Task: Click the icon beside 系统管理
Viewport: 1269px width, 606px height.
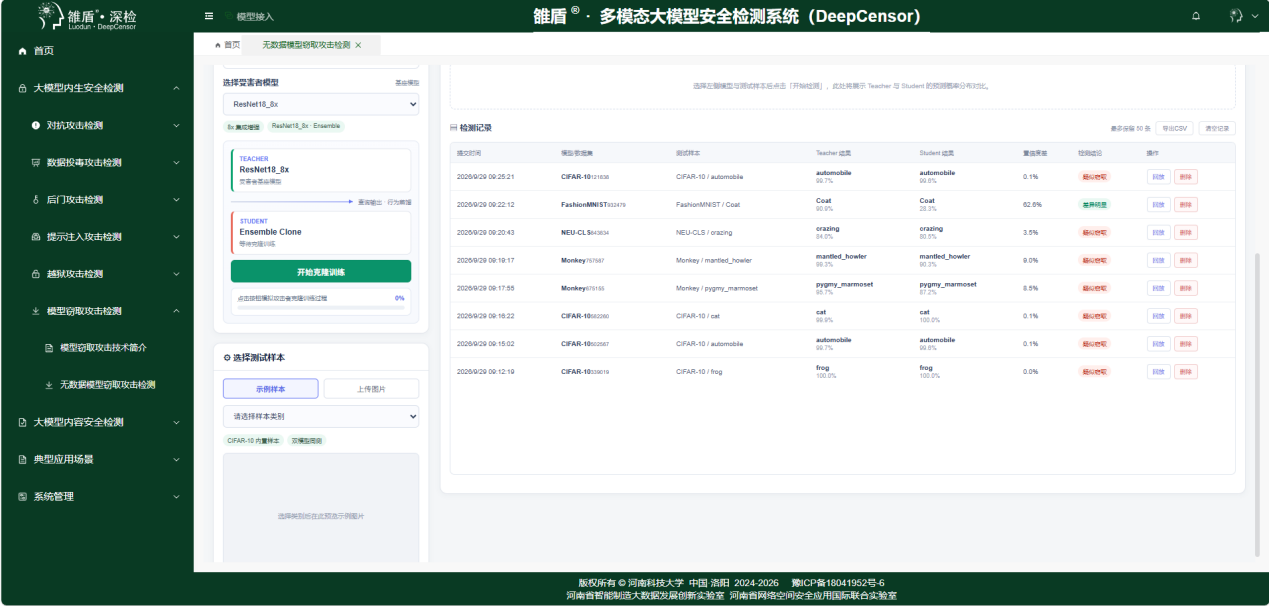Action: coord(23,496)
